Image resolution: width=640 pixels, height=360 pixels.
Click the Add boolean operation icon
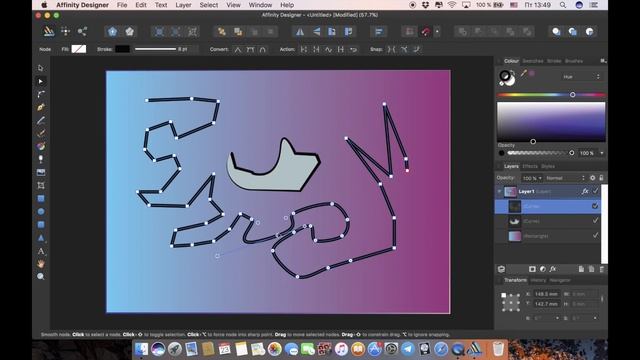[462, 31]
